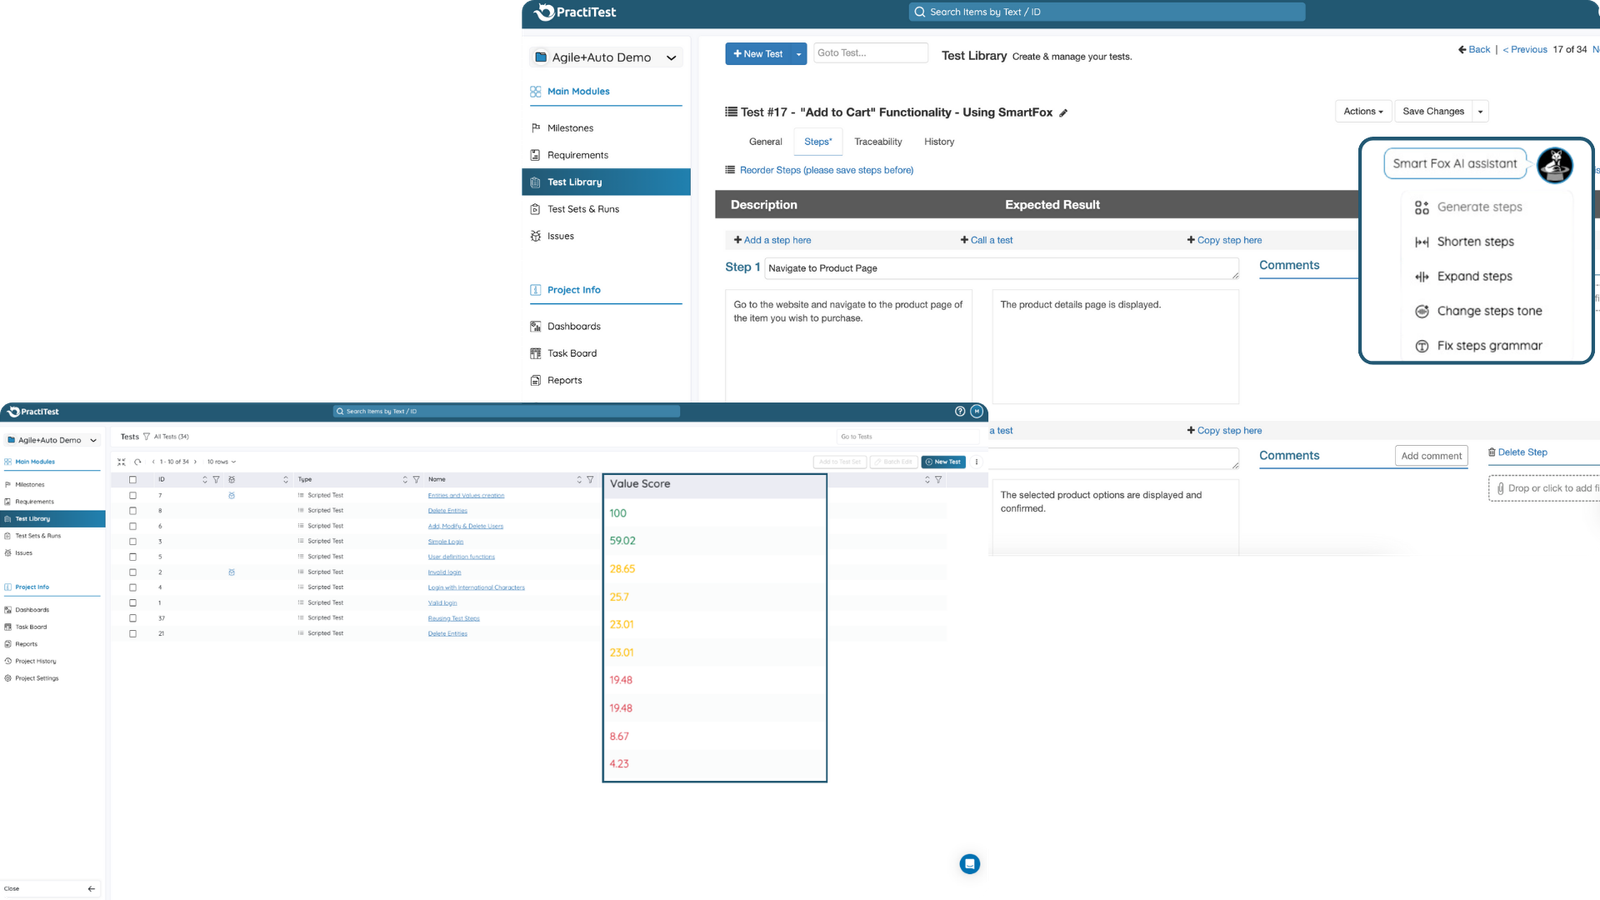Tick the checkbox for test ID 5
Viewport: 1600px width, 900px height.
pos(133,557)
